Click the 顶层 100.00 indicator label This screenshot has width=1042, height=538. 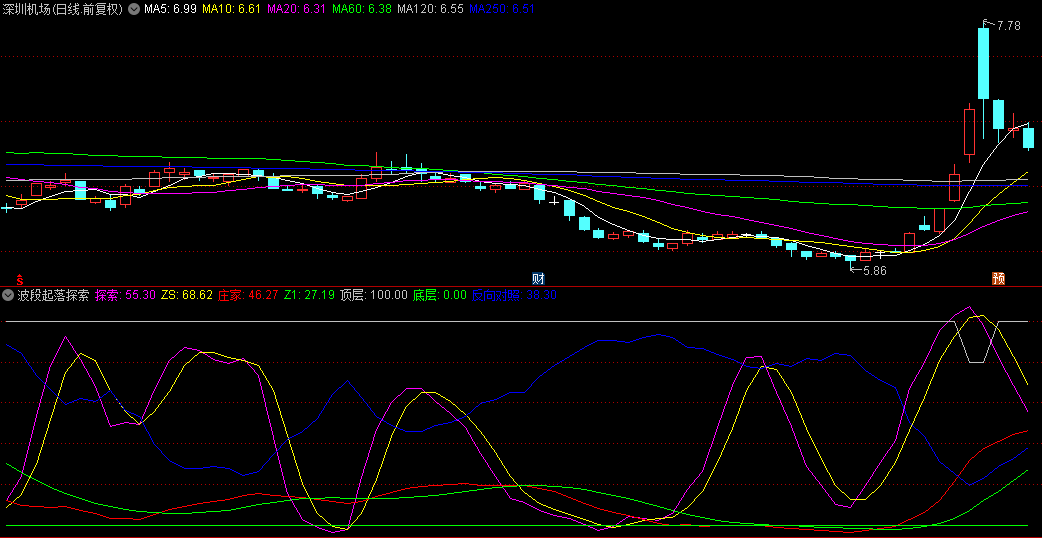click(374, 295)
